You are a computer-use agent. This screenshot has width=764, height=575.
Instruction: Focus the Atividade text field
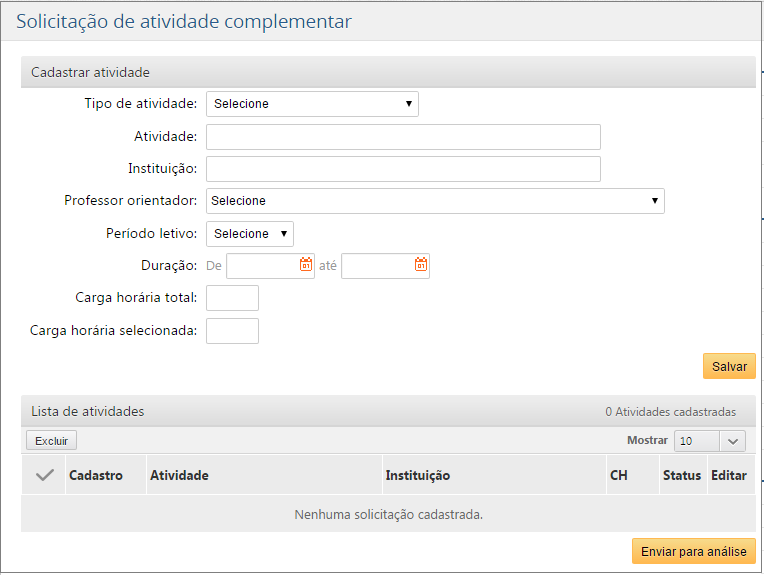tap(403, 137)
